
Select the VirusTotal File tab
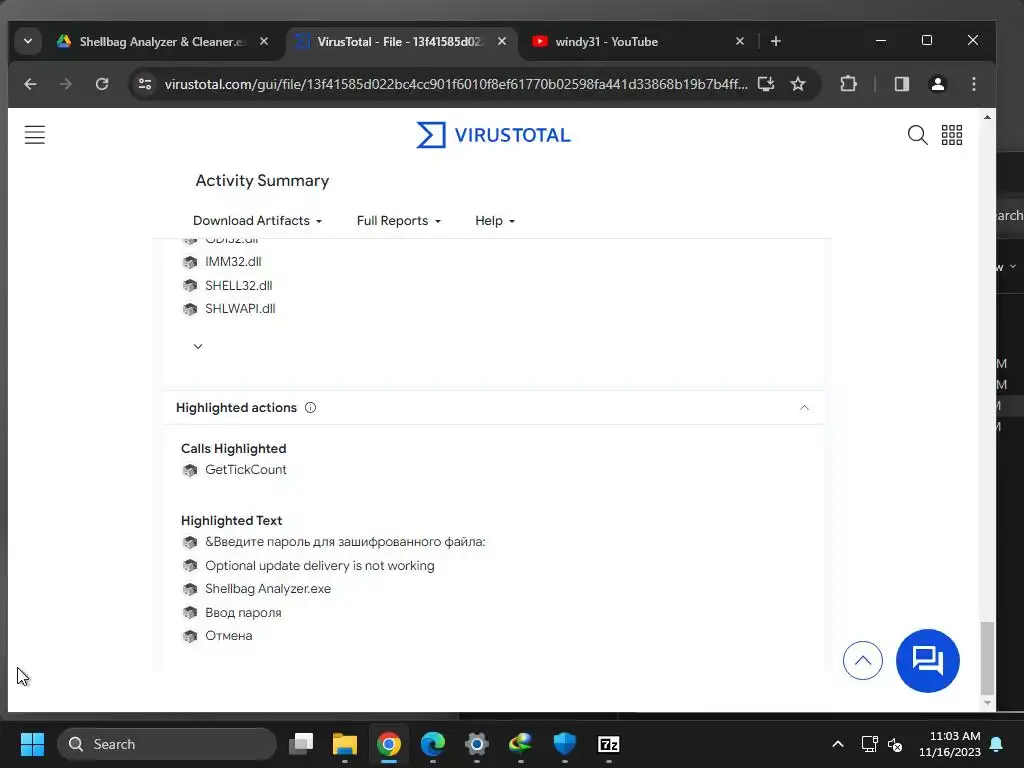point(400,42)
